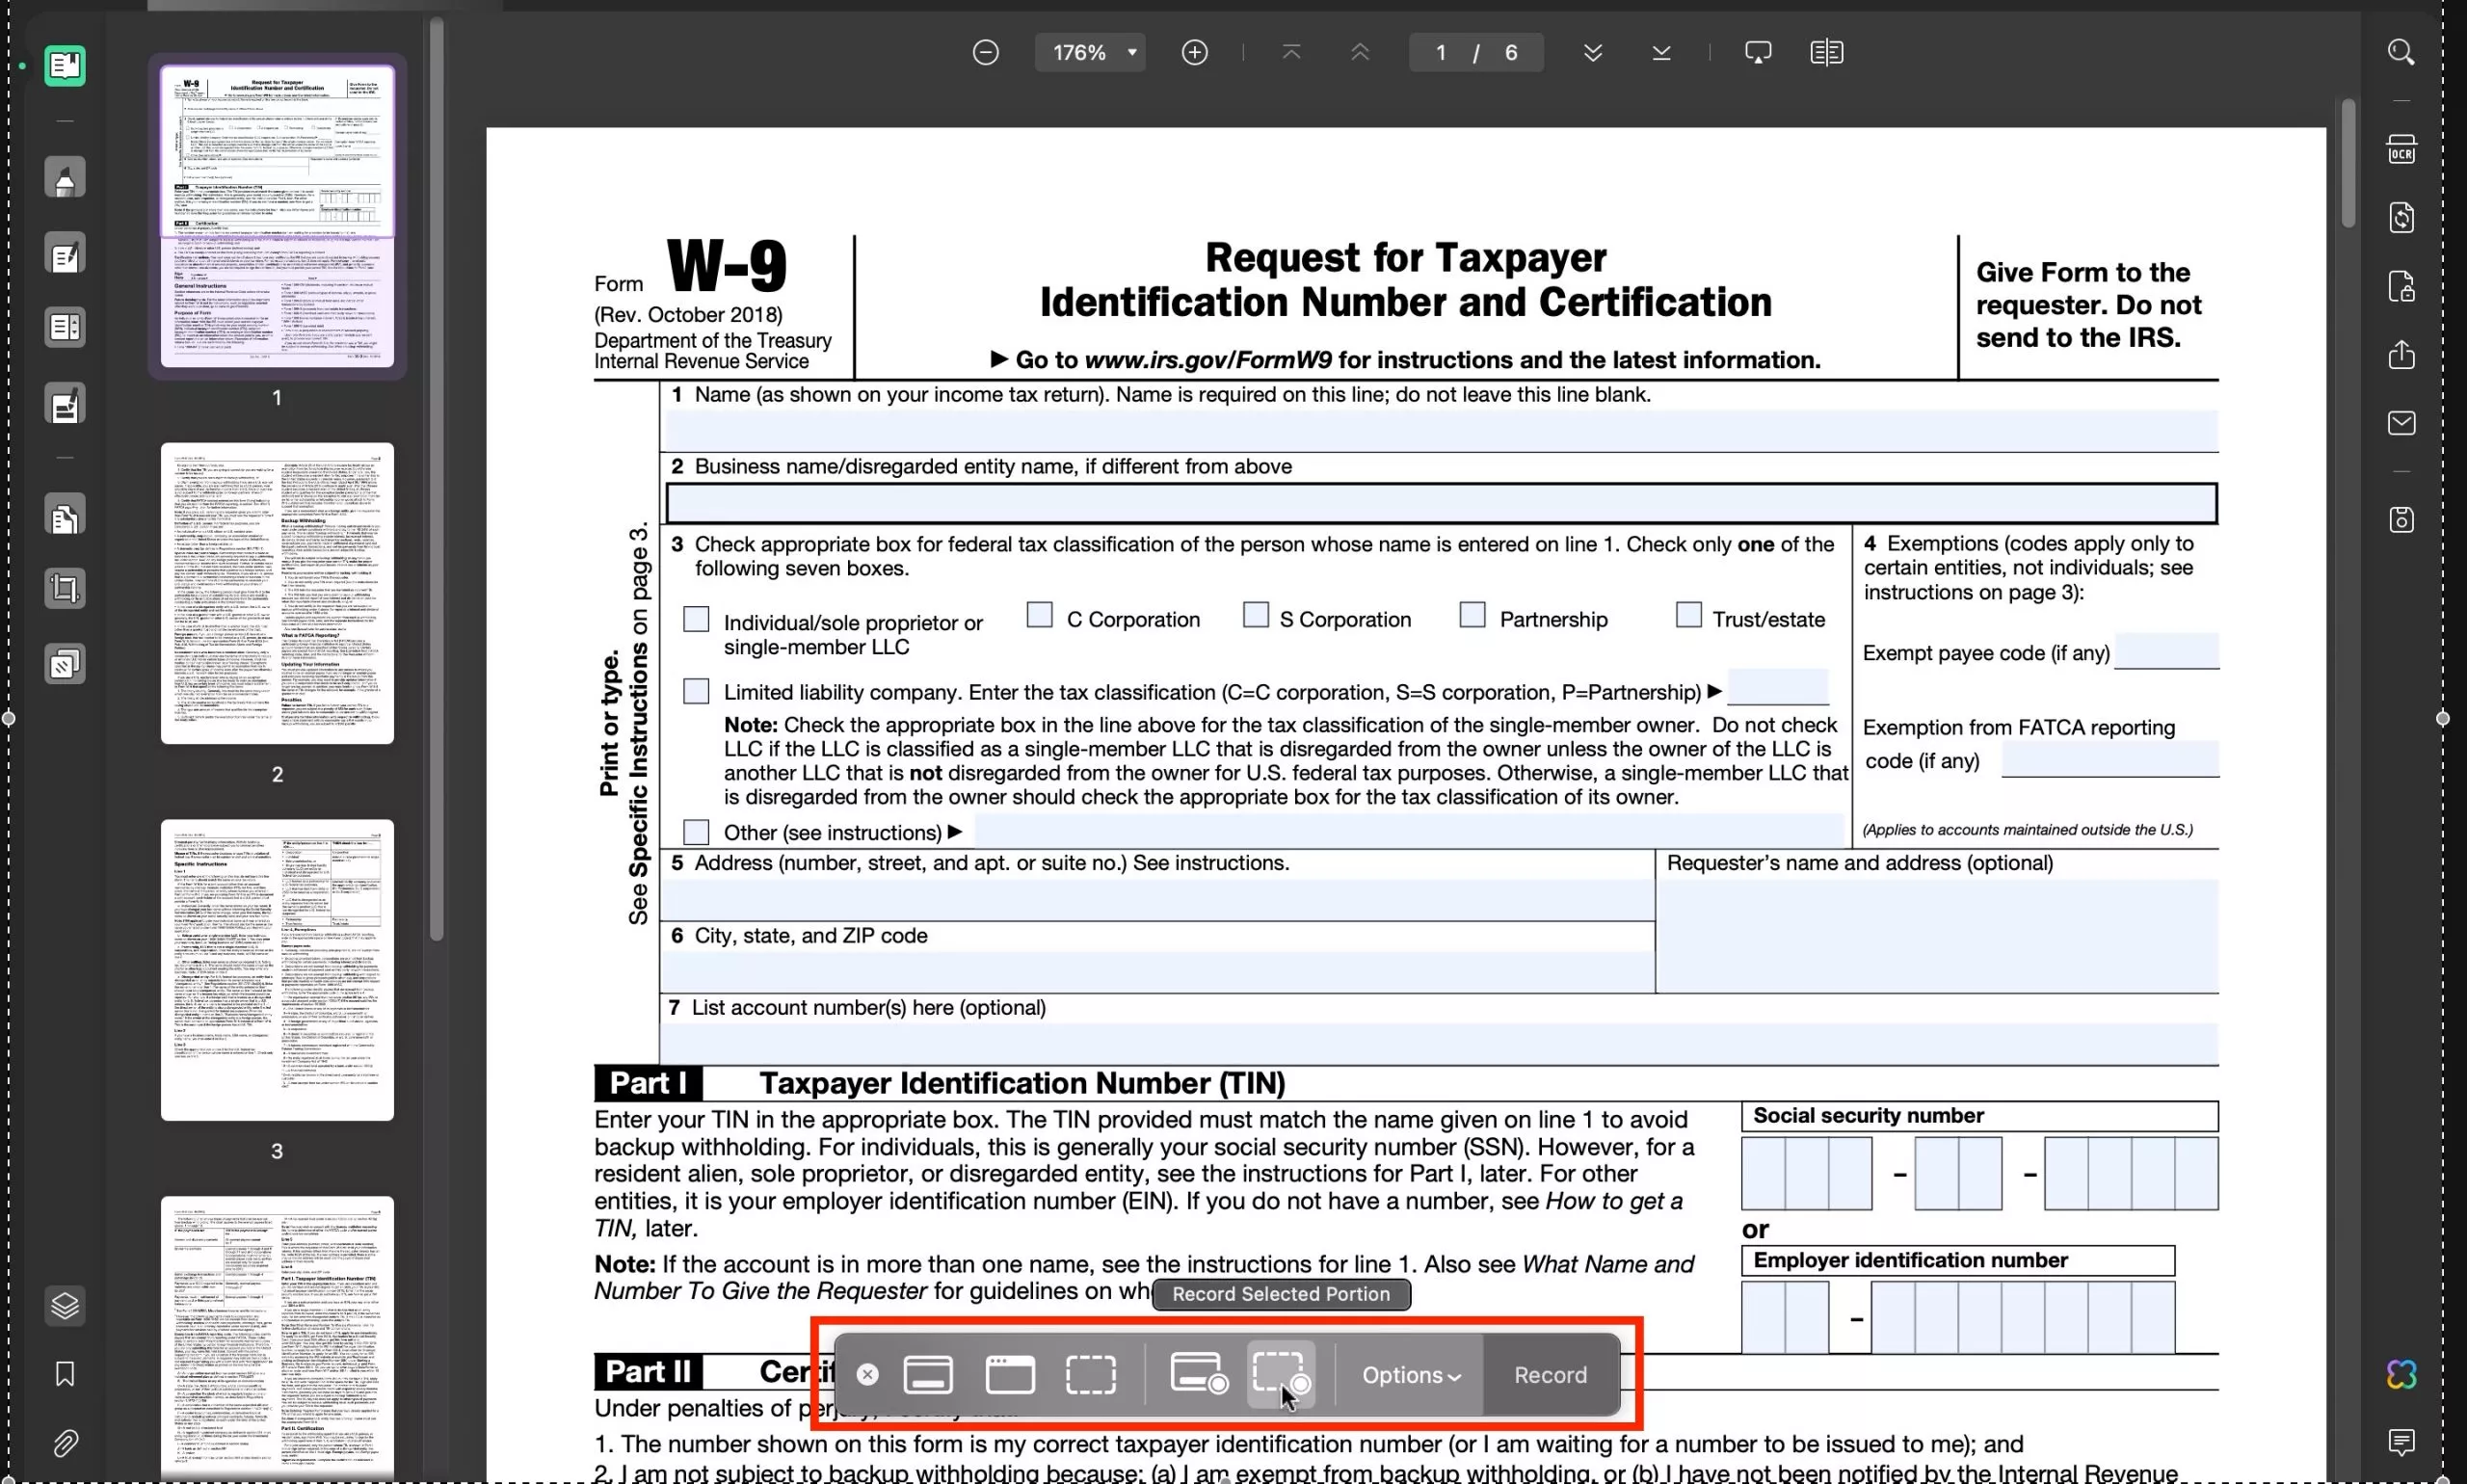Check the Other (see instructions) box
The image size is (2467, 1484).
pos(696,831)
